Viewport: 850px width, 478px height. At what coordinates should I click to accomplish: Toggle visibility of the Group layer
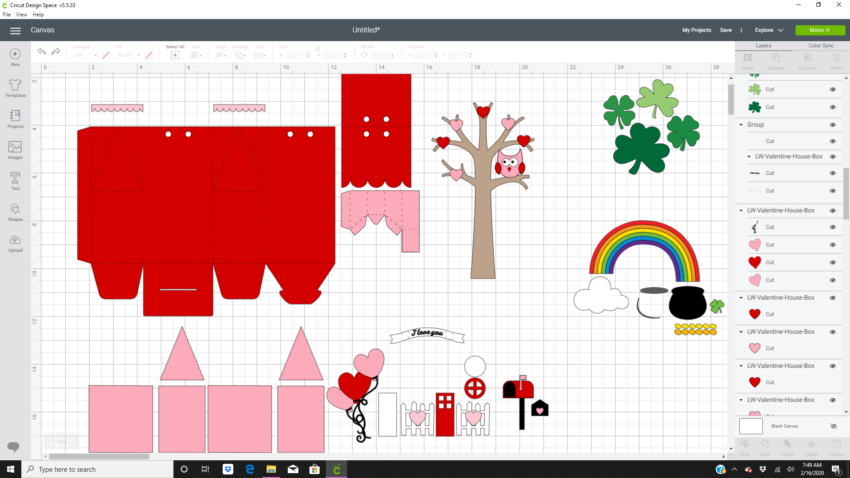click(x=832, y=125)
